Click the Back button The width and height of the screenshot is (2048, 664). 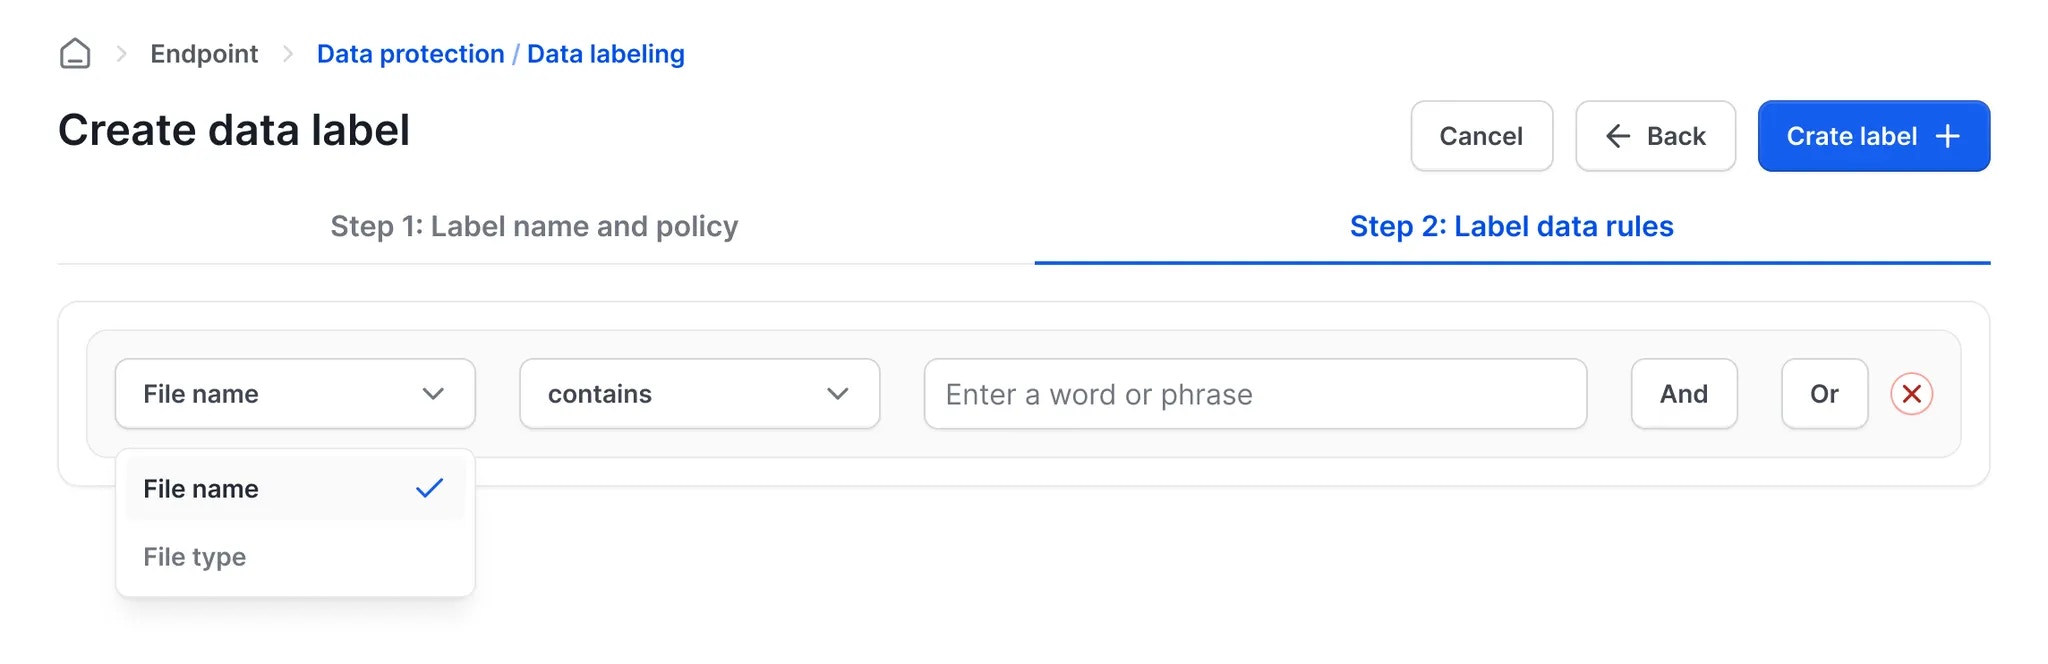[x=1655, y=136]
